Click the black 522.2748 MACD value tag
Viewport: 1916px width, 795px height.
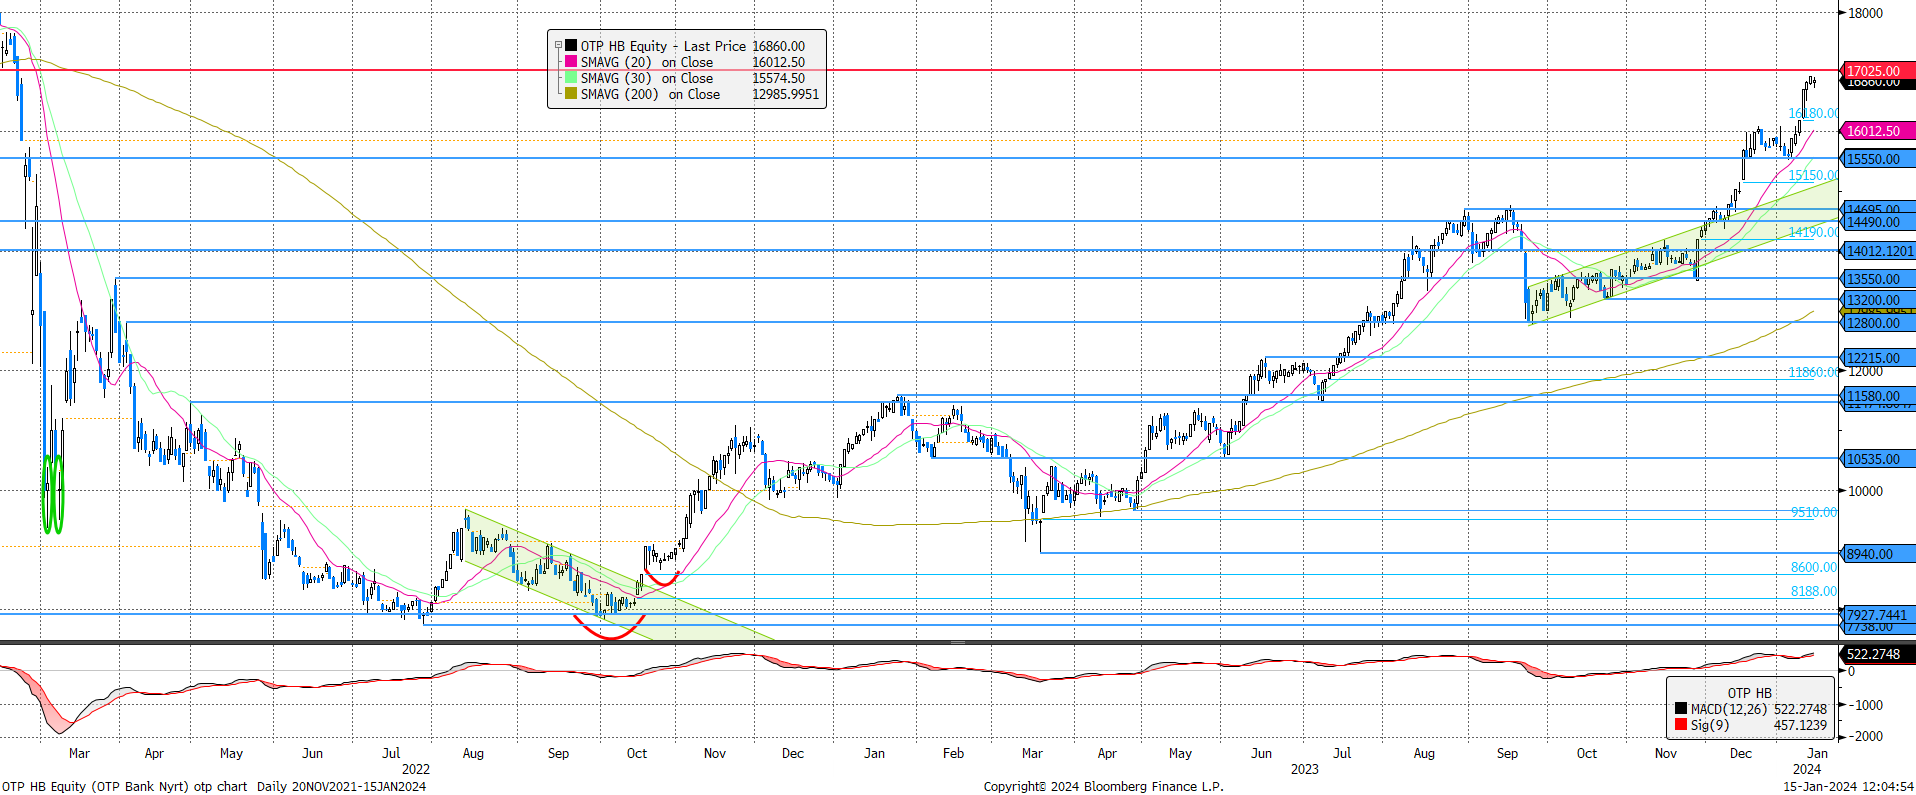click(1878, 654)
